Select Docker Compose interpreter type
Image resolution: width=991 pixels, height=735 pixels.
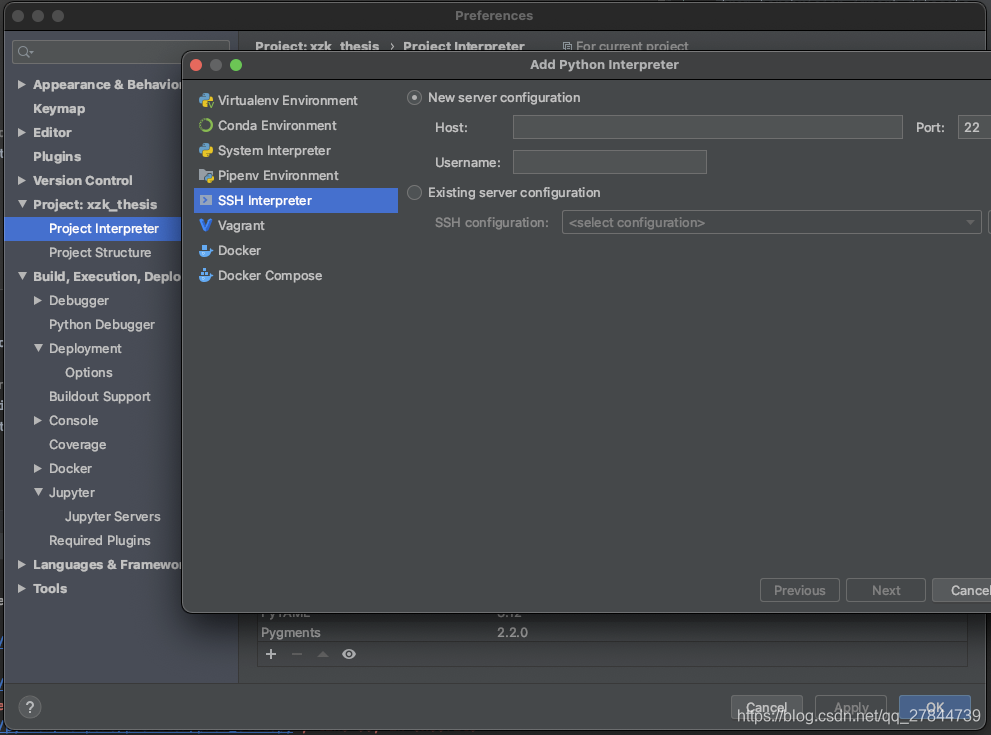(296, 276)
